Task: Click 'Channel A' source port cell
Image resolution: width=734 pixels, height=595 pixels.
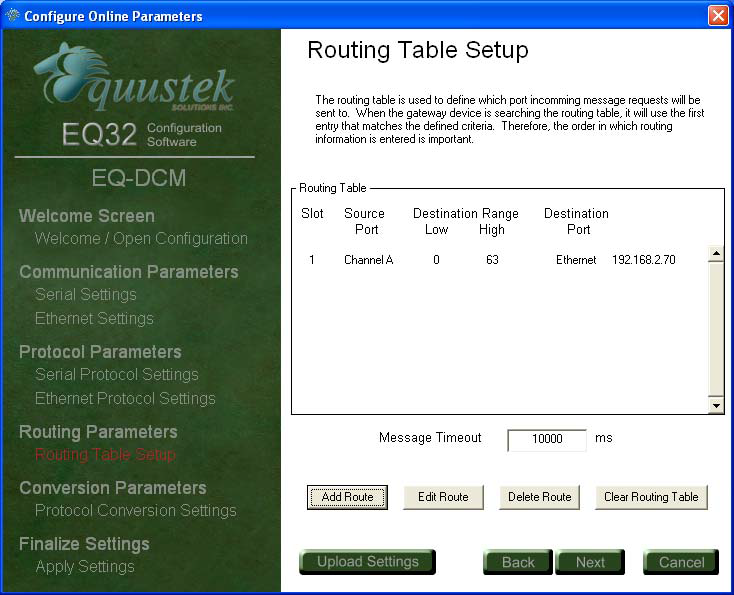Action: [x=368, y=260]
